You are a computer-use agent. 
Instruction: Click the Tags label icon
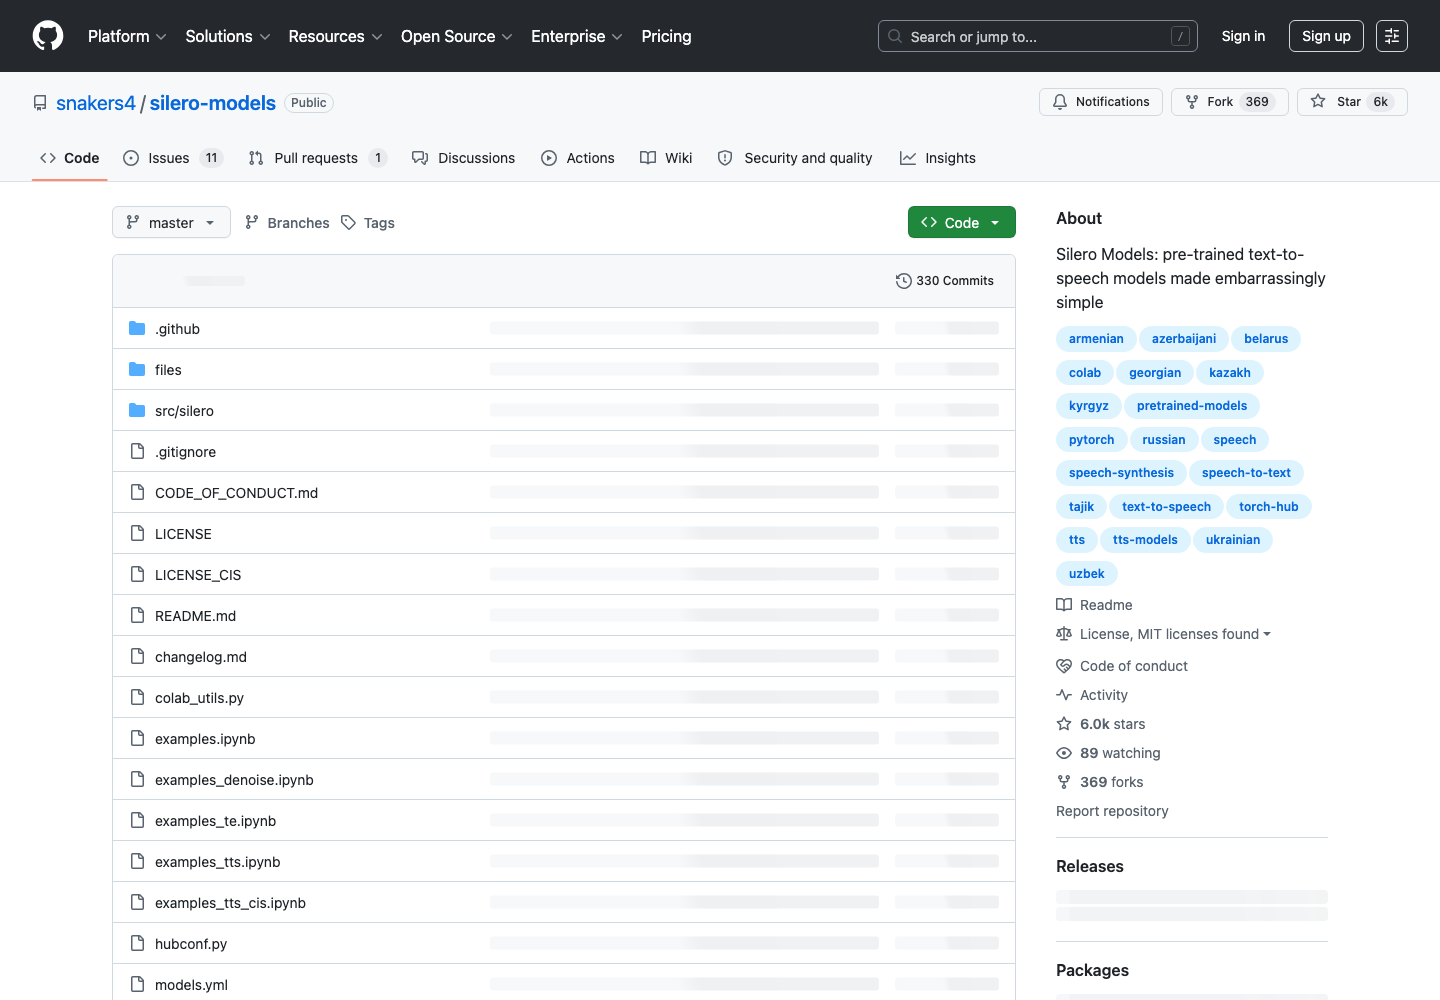click(x=348, y=223)
